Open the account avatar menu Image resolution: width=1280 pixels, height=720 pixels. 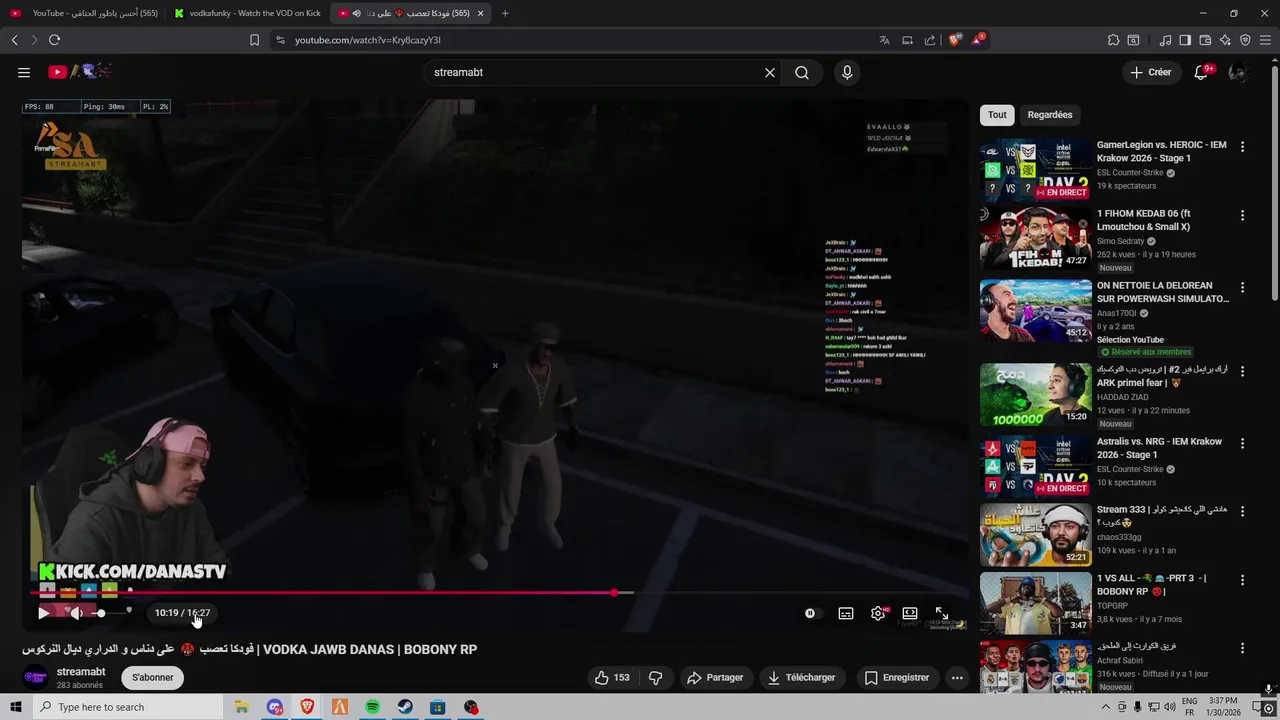[x=1238, y=72]
